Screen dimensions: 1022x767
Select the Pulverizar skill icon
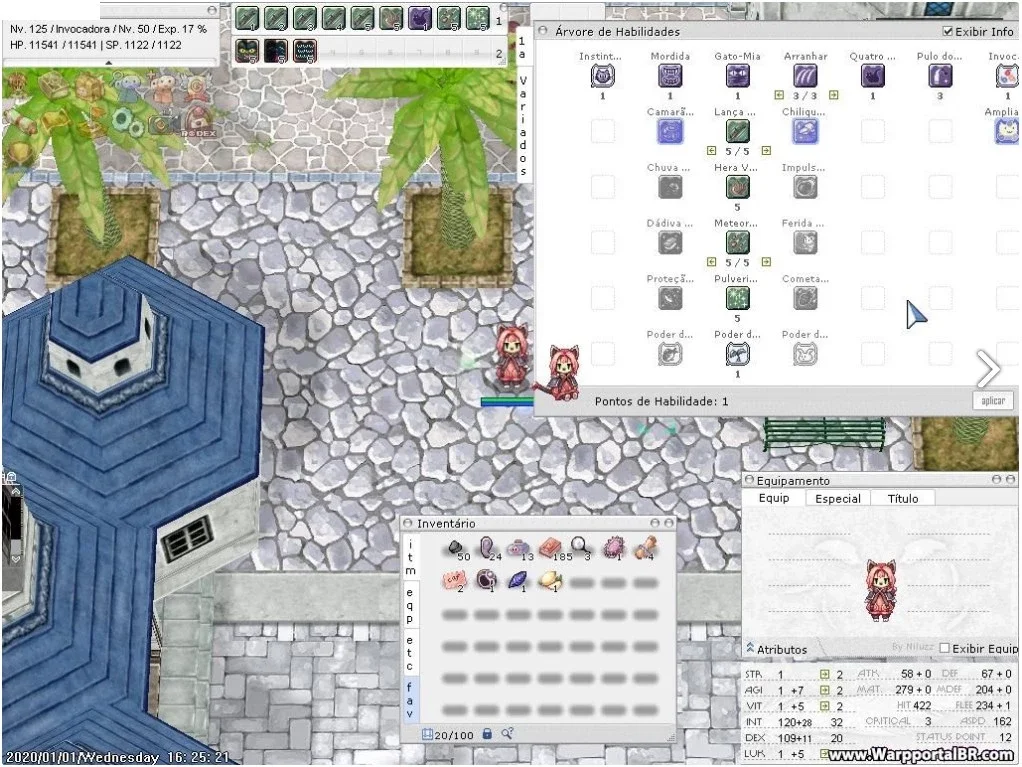click(x=737, y=298)
